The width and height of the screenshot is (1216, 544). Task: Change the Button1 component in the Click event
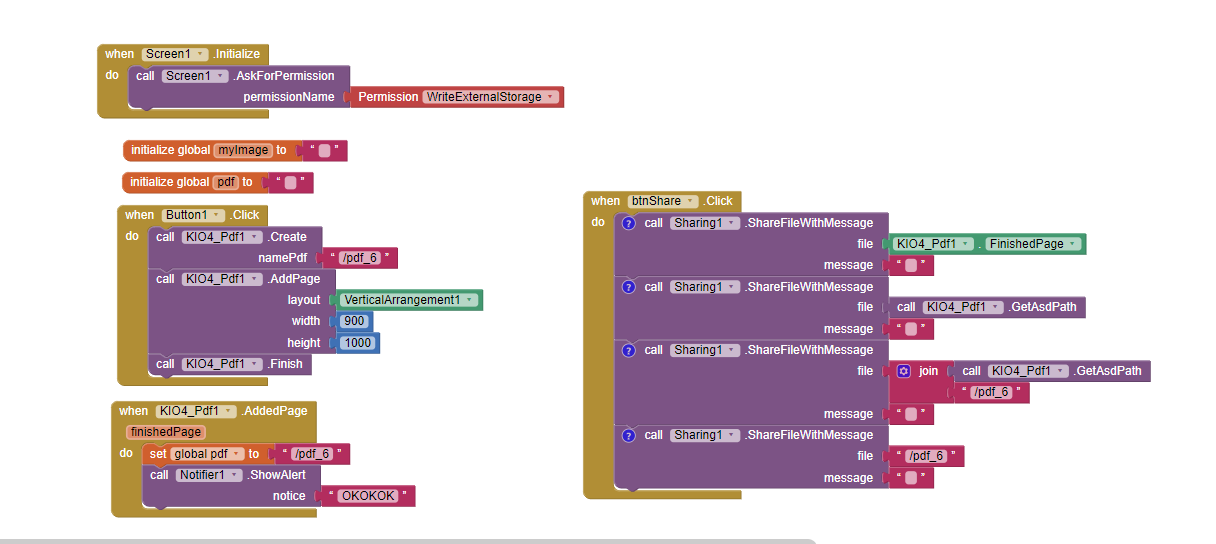tap(215, 215)
